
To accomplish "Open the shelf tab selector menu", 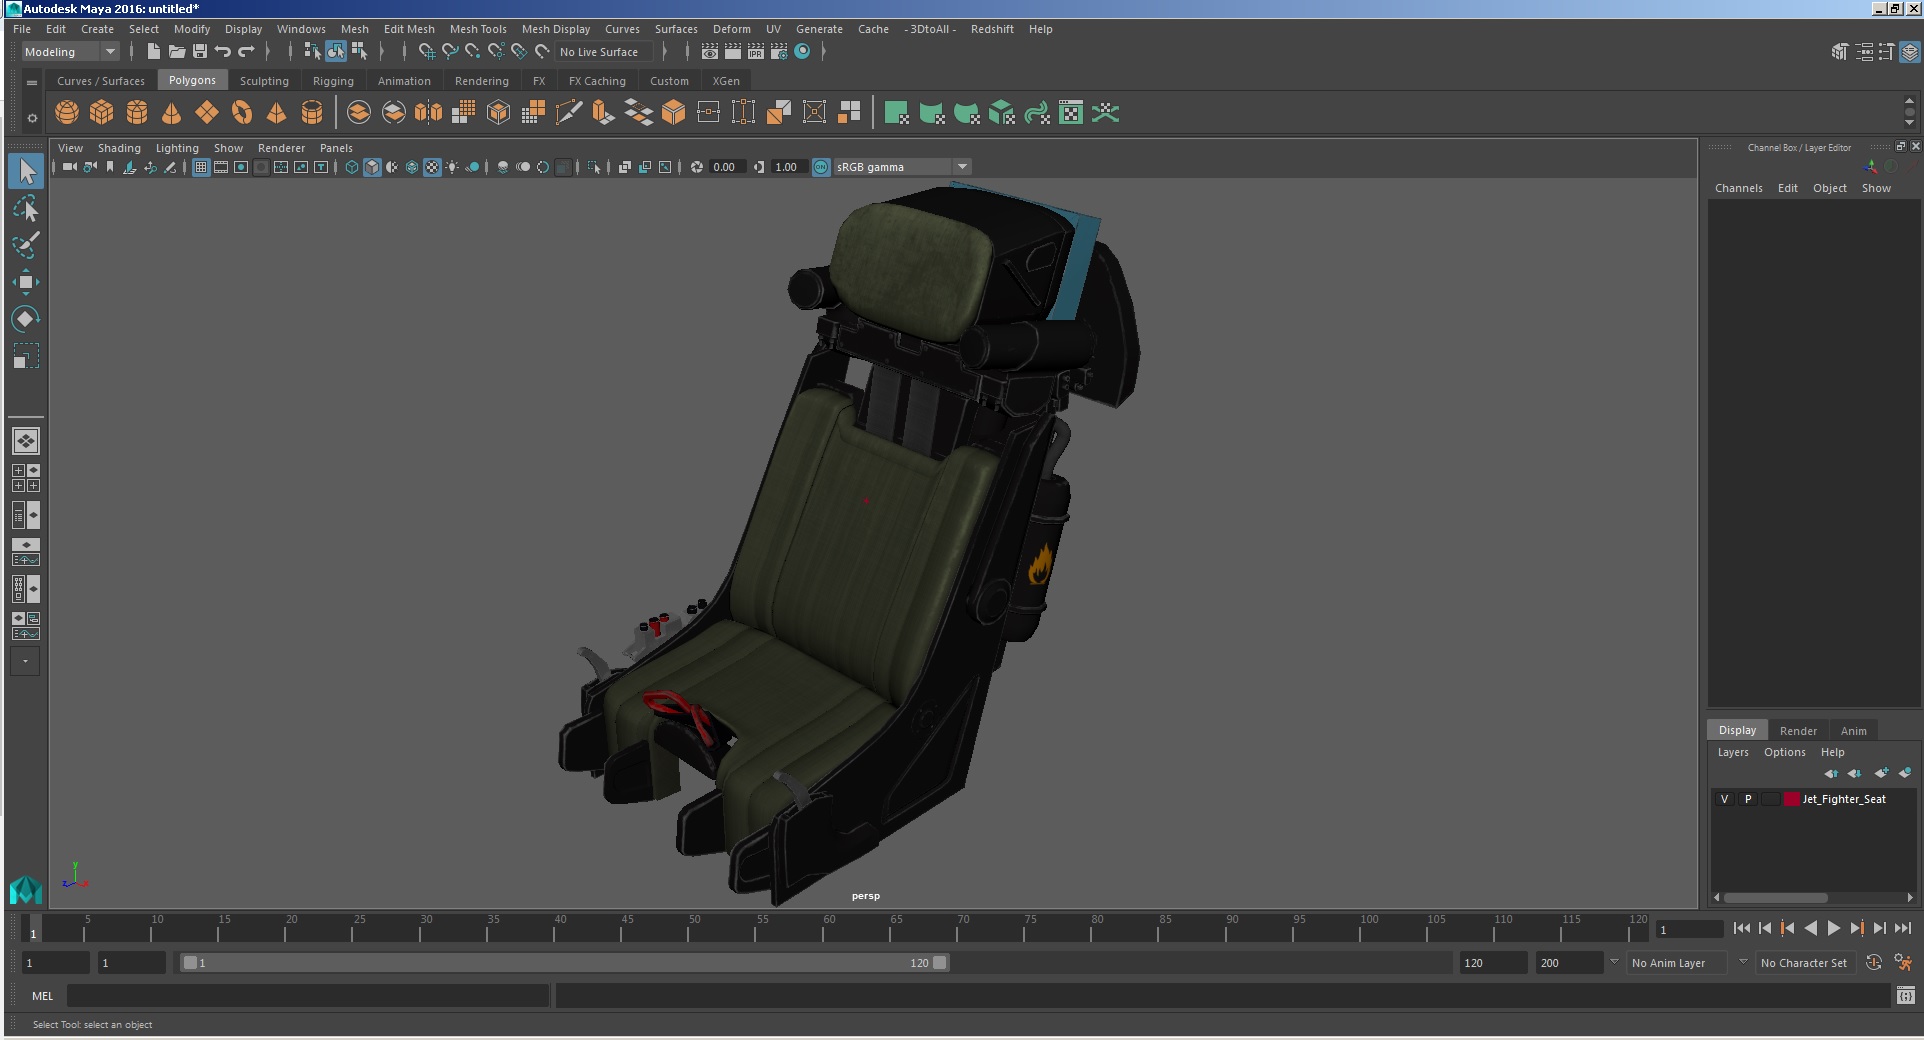I will 32,82.
